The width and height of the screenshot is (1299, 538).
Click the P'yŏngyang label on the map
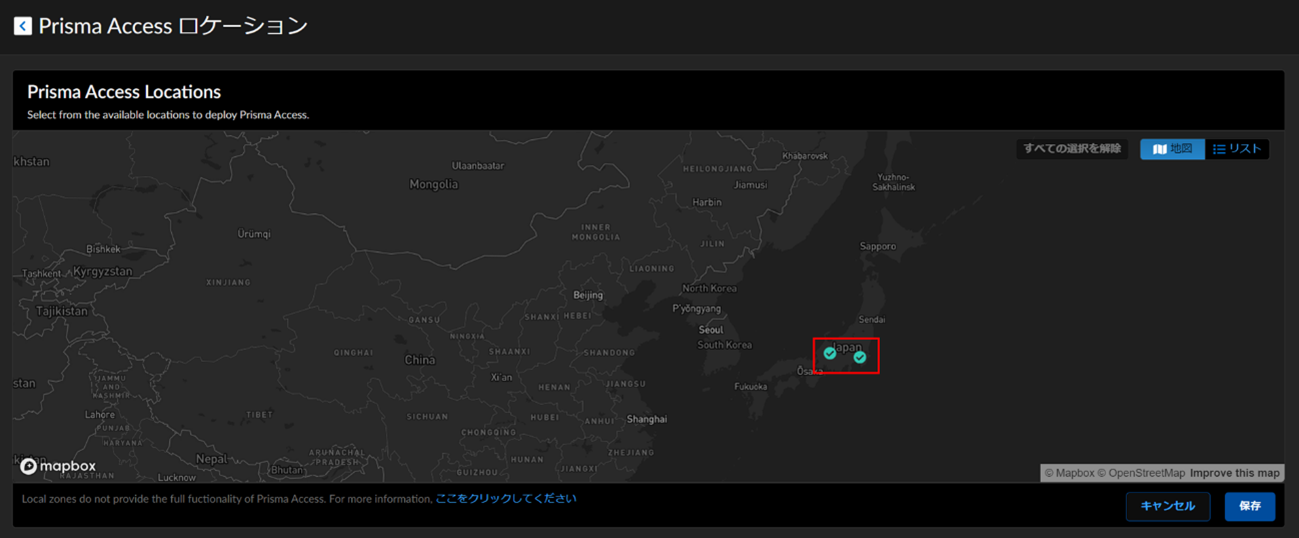coord(696,309)
